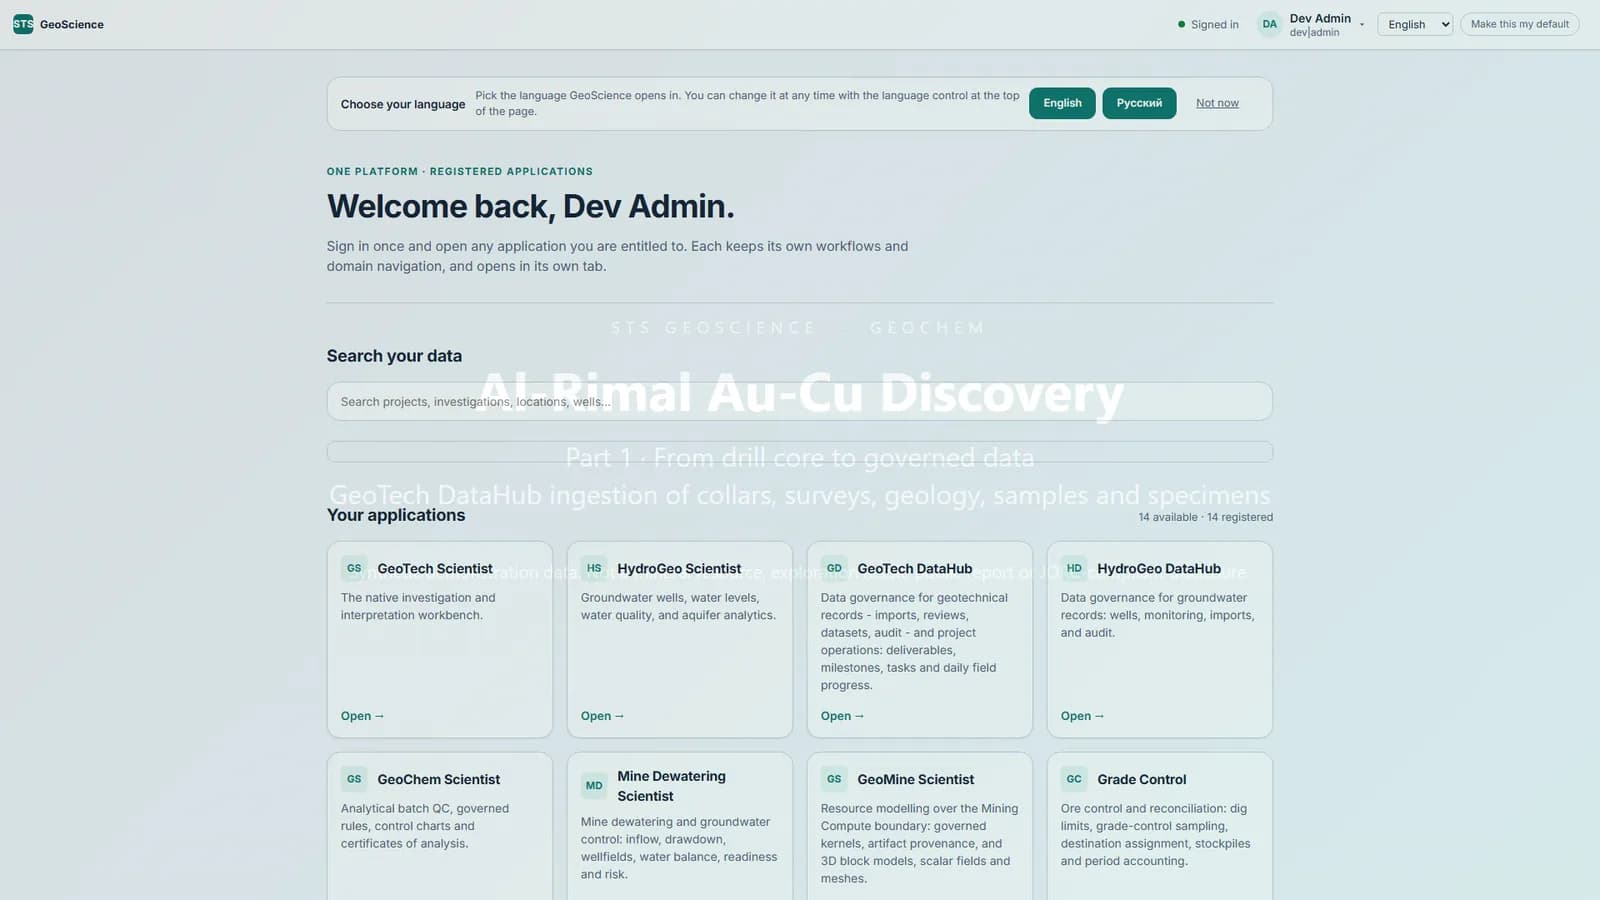1600x900 pixels.
Task: Click the 'Choose your language' label
Action: pyautogui.click(x=403, y=104)
